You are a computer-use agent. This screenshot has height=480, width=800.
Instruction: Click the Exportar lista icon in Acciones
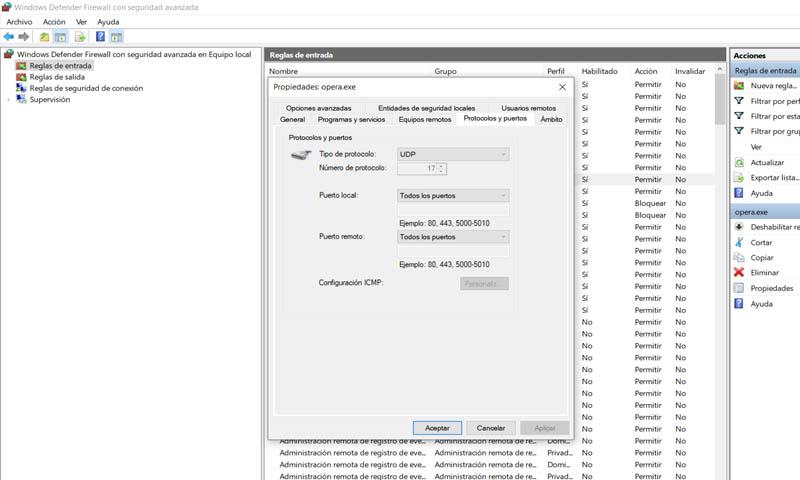click(x=739, y=178)
